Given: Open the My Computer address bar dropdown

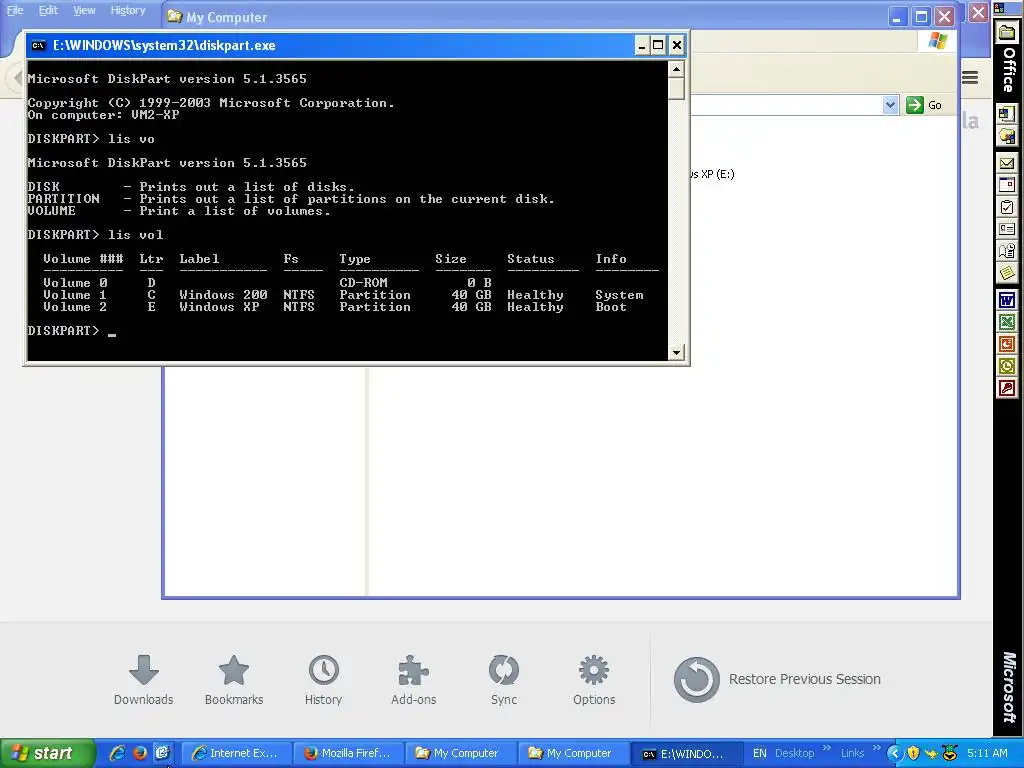Looking at the screenshot, I should pyautogui.click(x=890, y=104).
